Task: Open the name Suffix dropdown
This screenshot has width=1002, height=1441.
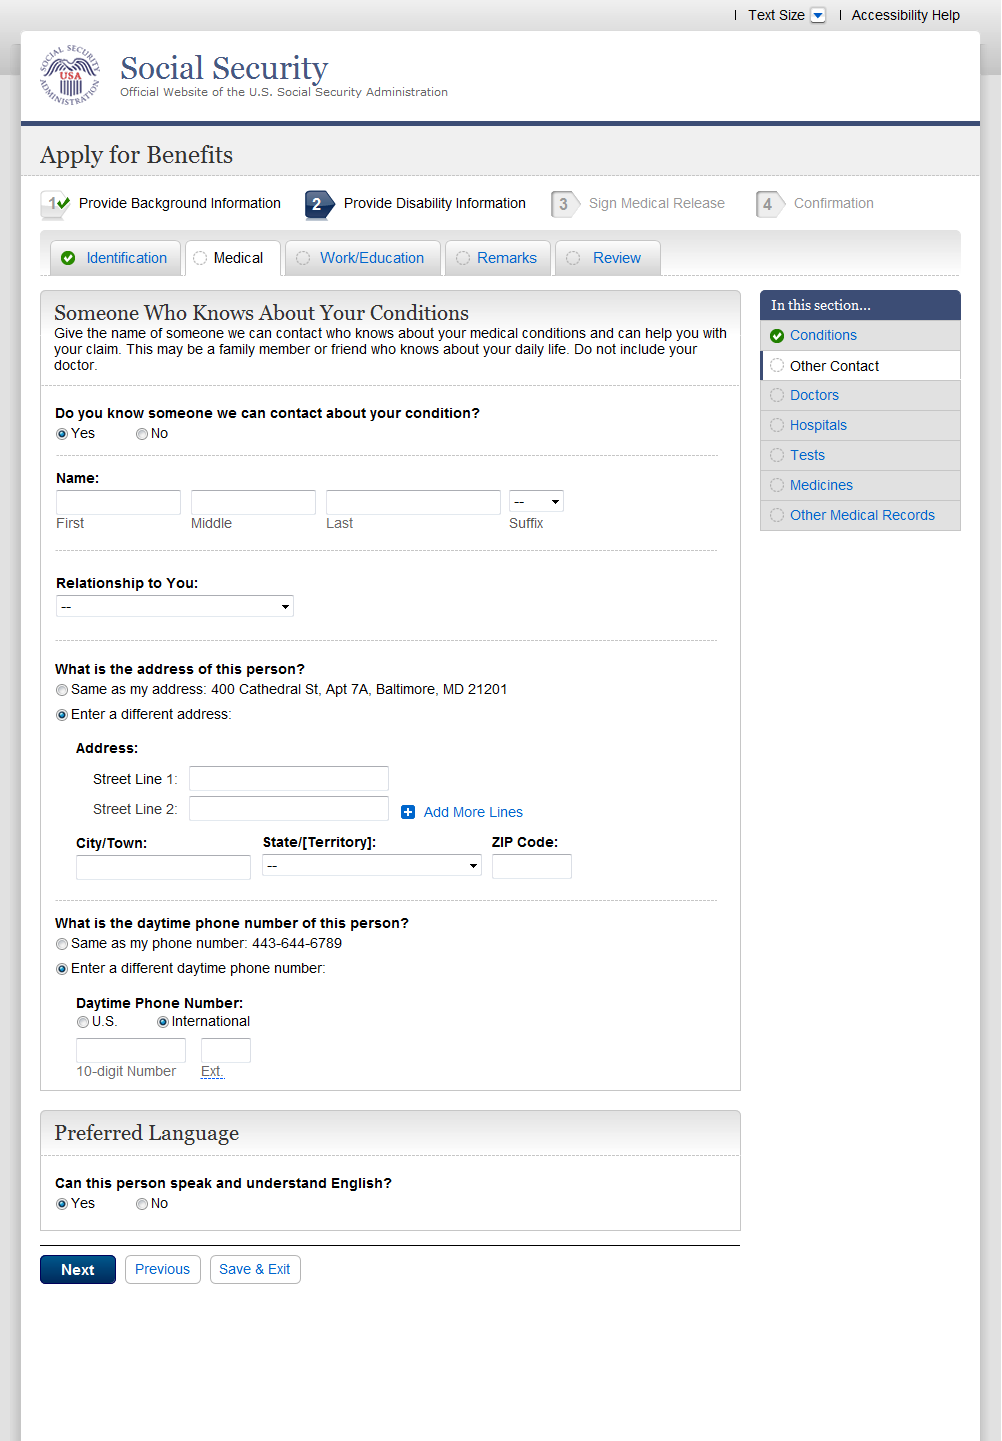Action: tap(536, 501)
